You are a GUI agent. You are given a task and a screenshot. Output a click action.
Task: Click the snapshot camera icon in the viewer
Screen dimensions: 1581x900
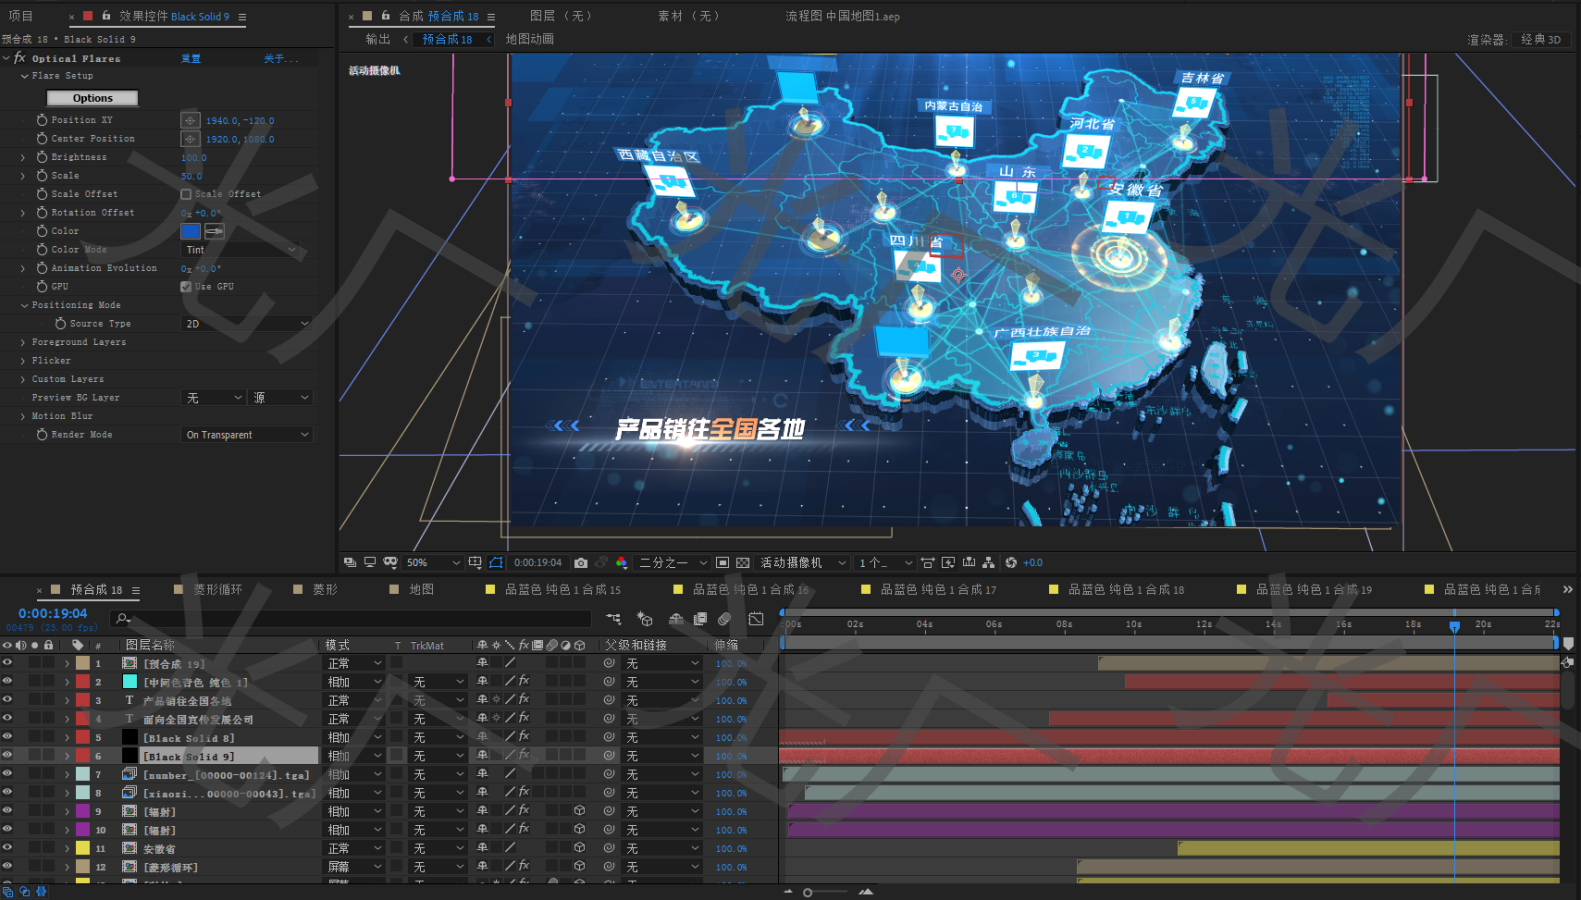tap(581, 563)
